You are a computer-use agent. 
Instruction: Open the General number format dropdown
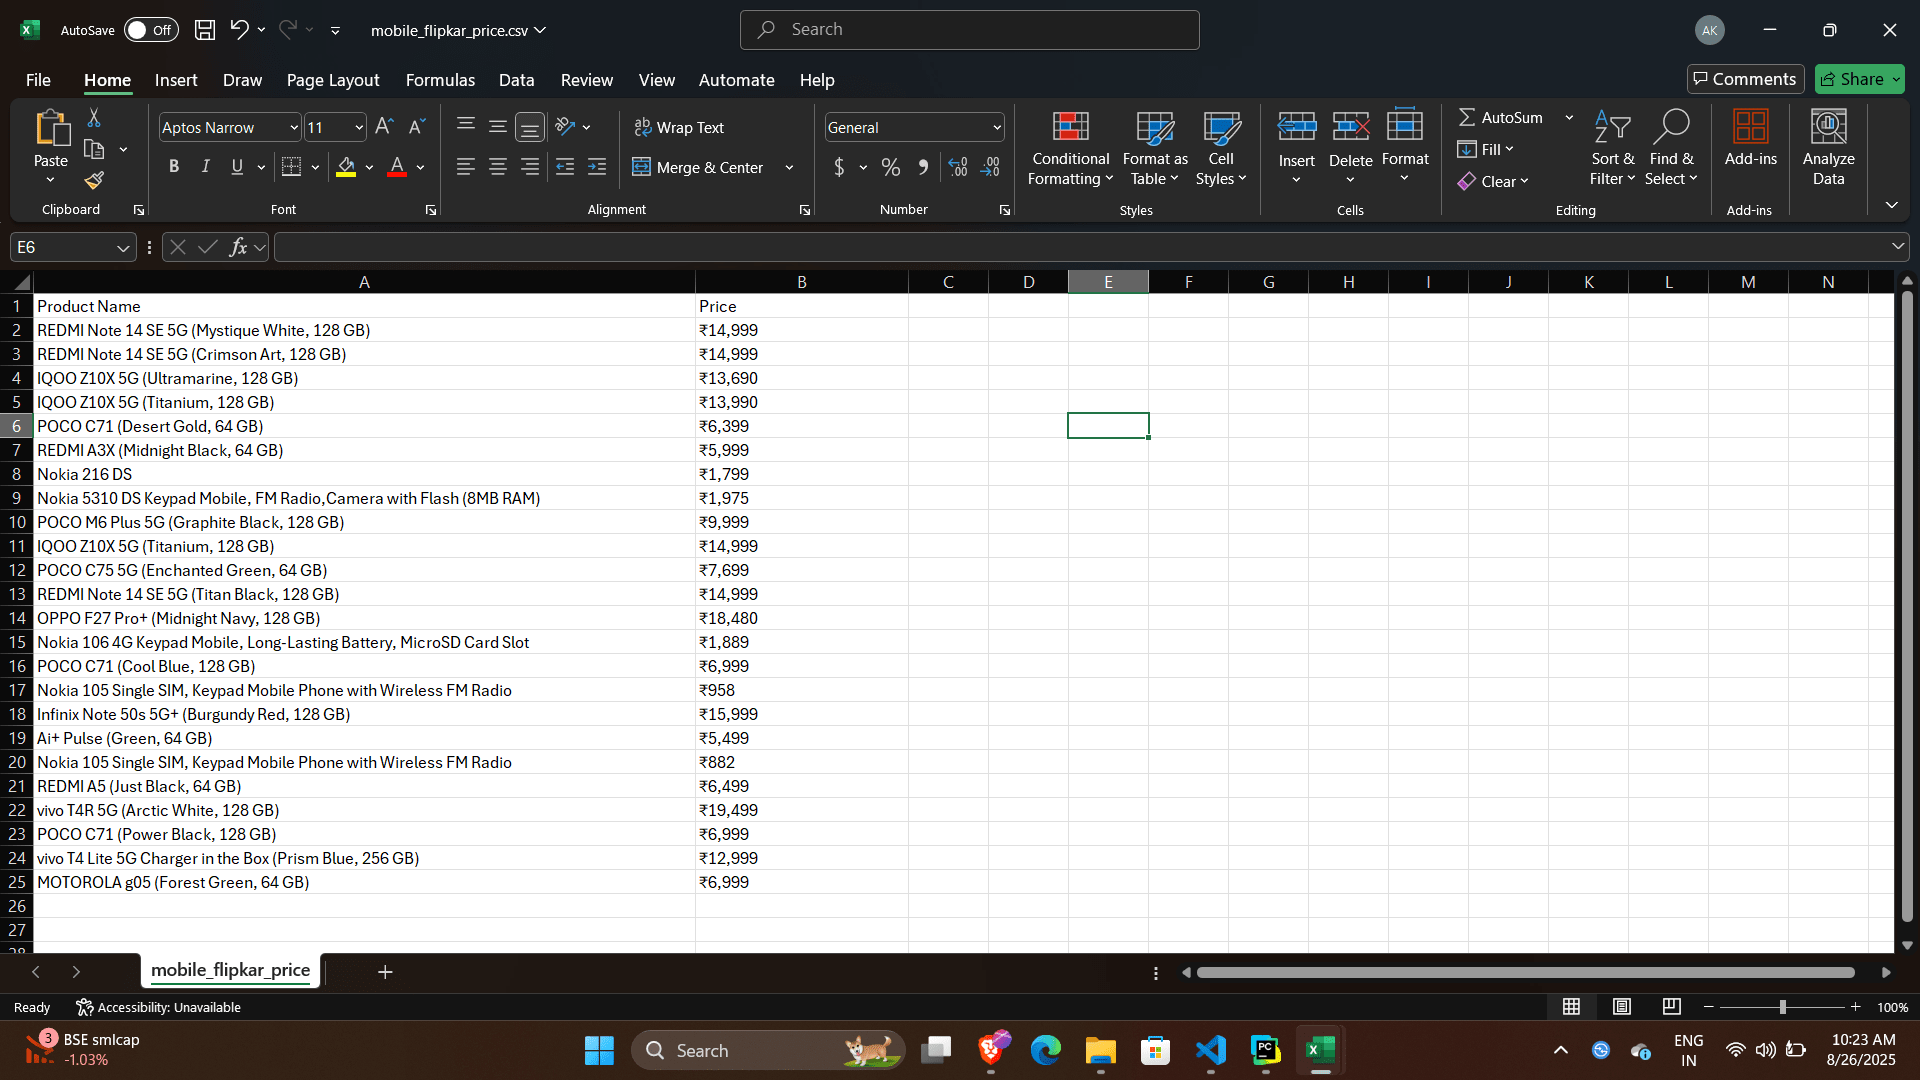997,128
